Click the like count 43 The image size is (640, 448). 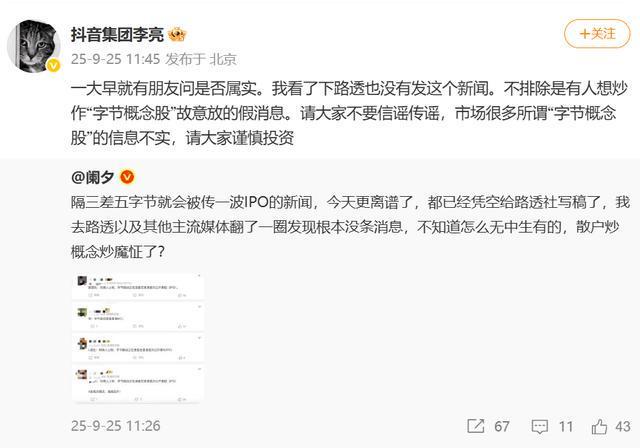pos(622,426)
